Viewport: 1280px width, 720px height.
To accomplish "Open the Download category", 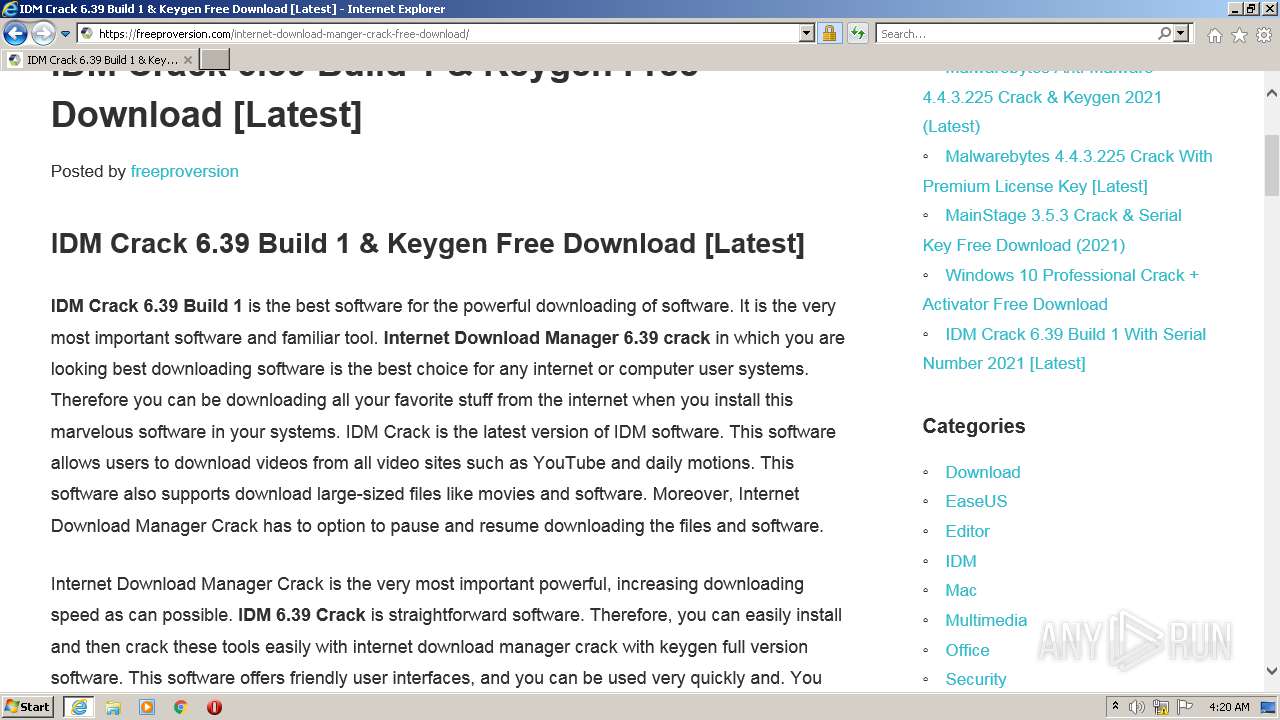I will [x=982, y=472].
